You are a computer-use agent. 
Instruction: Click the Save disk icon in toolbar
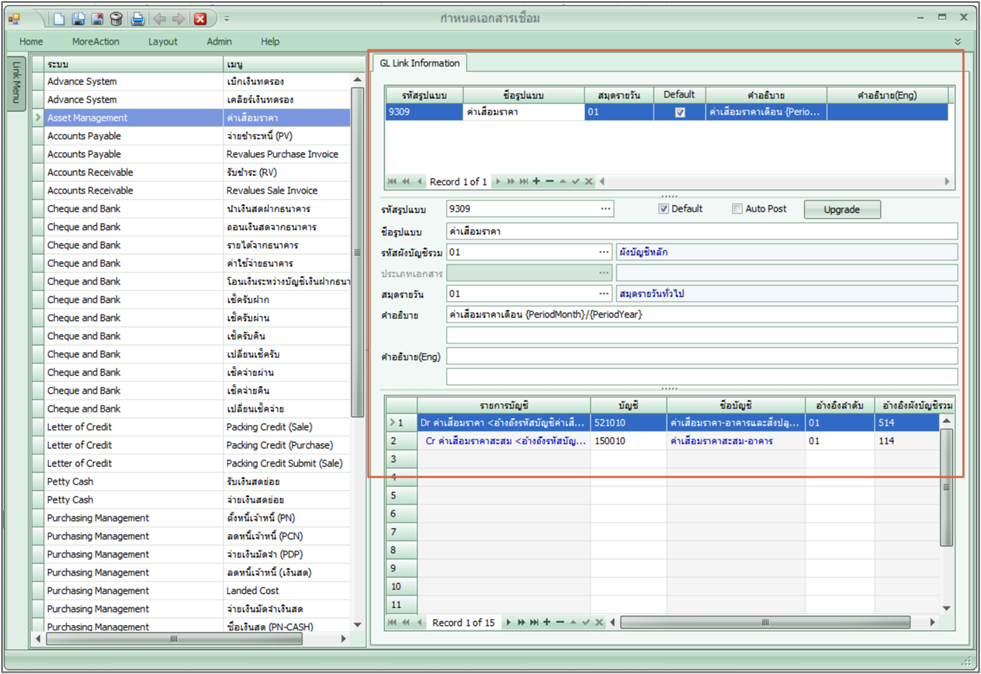pos(78,19)
